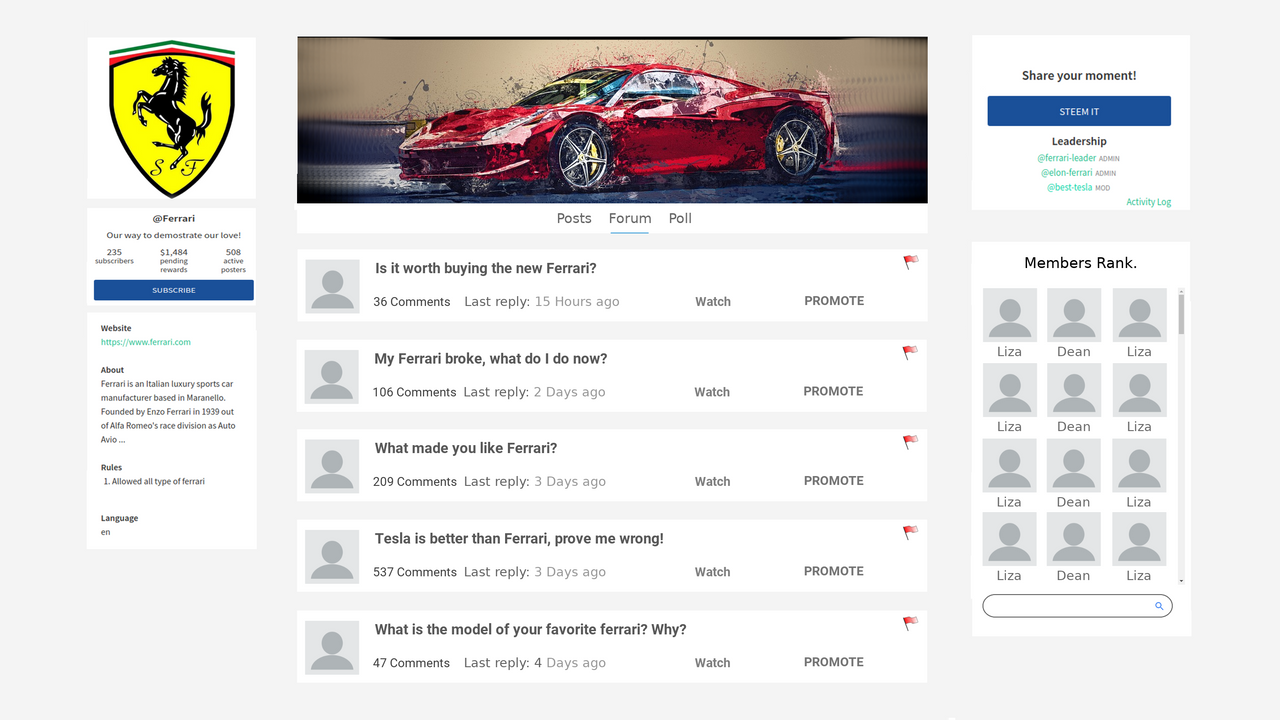
Task: Flag the "model of your favorite ferrari" thread
Action: click(x=910, y=623)
